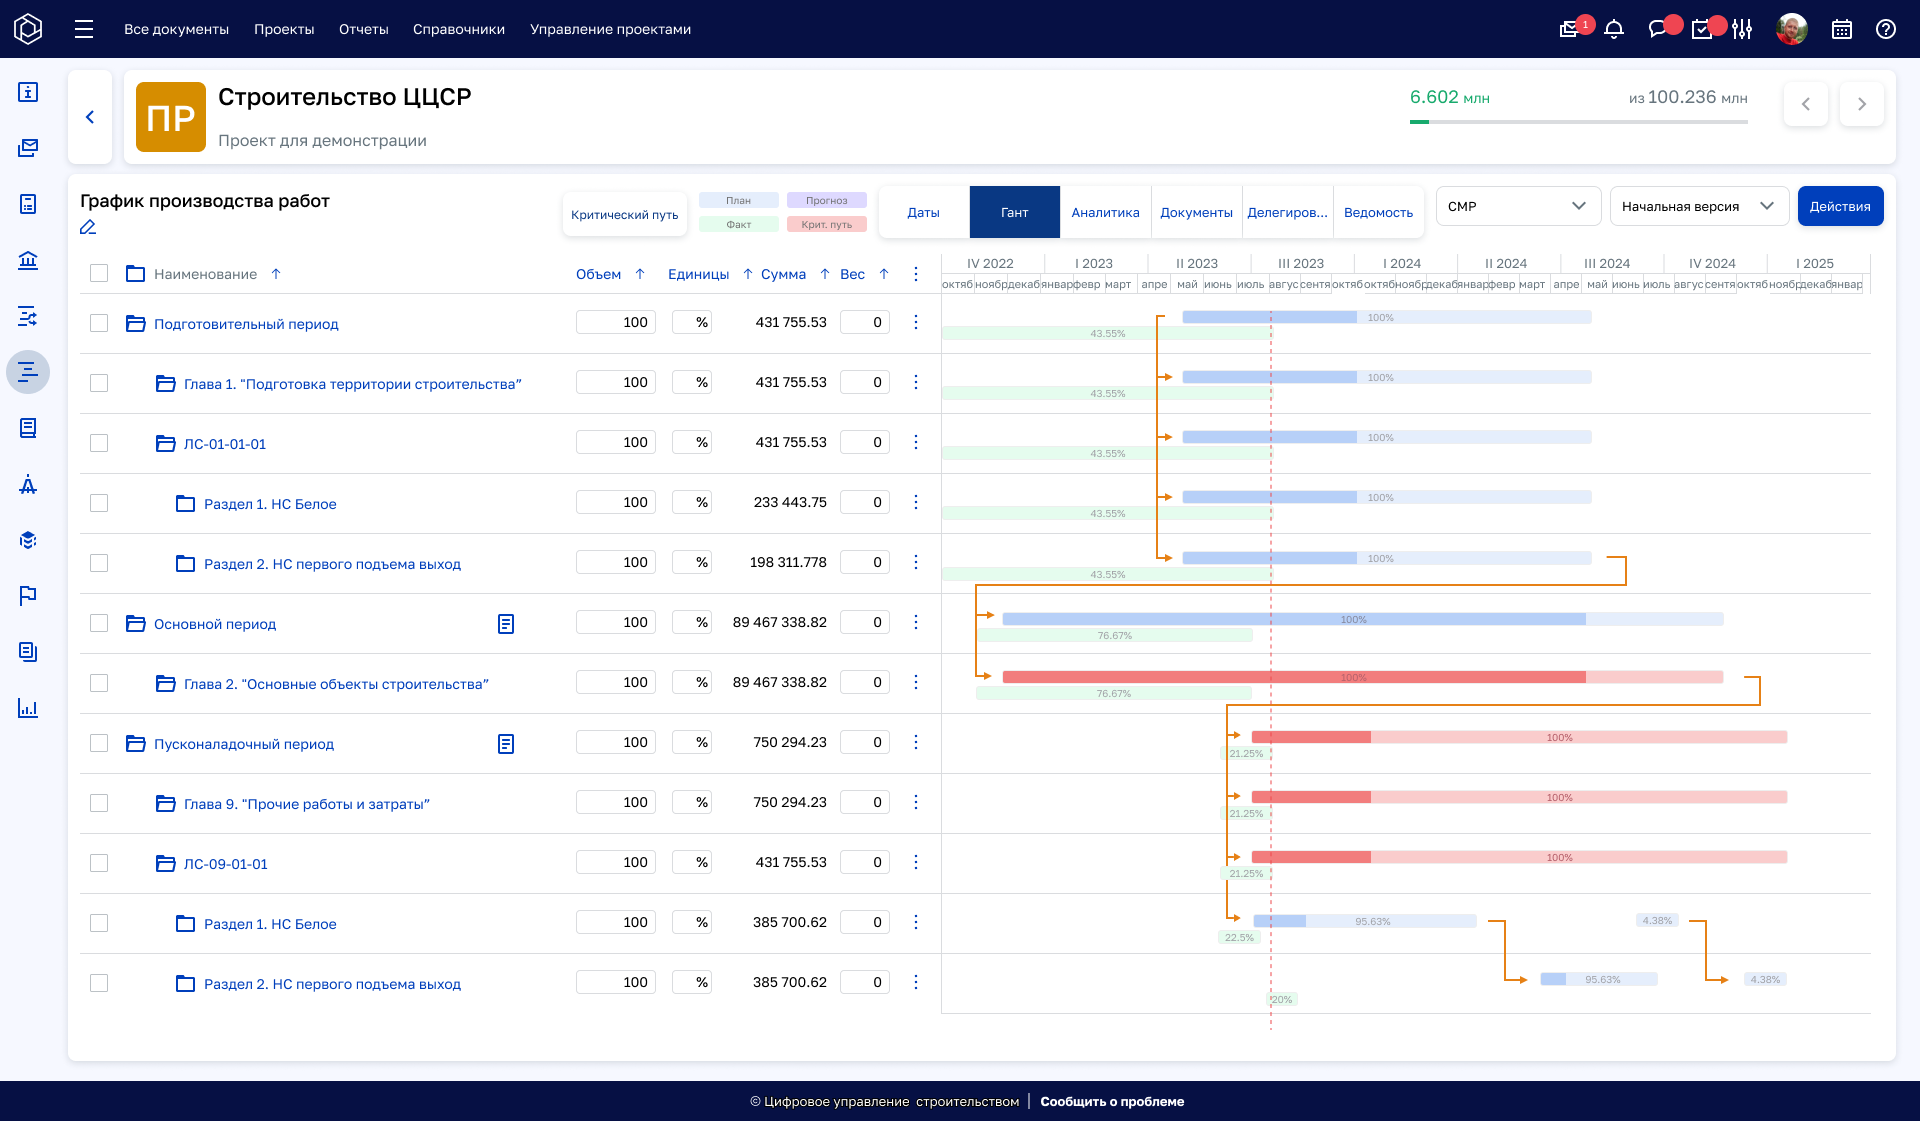Open the СМР dropdown
The width and height of the screenshot is (1920, 1121).
pos(1517,207)
